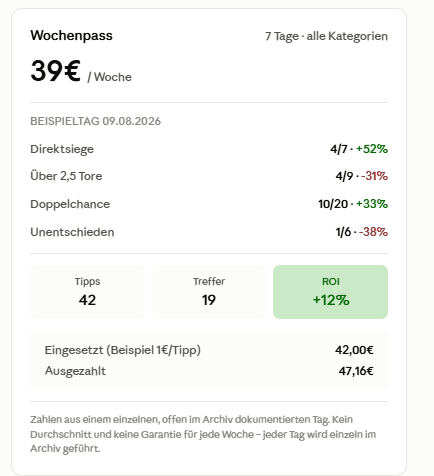Click the archive disclaimer footnote text
This screenshot has width=434, height=476.
tap(203, 434)
